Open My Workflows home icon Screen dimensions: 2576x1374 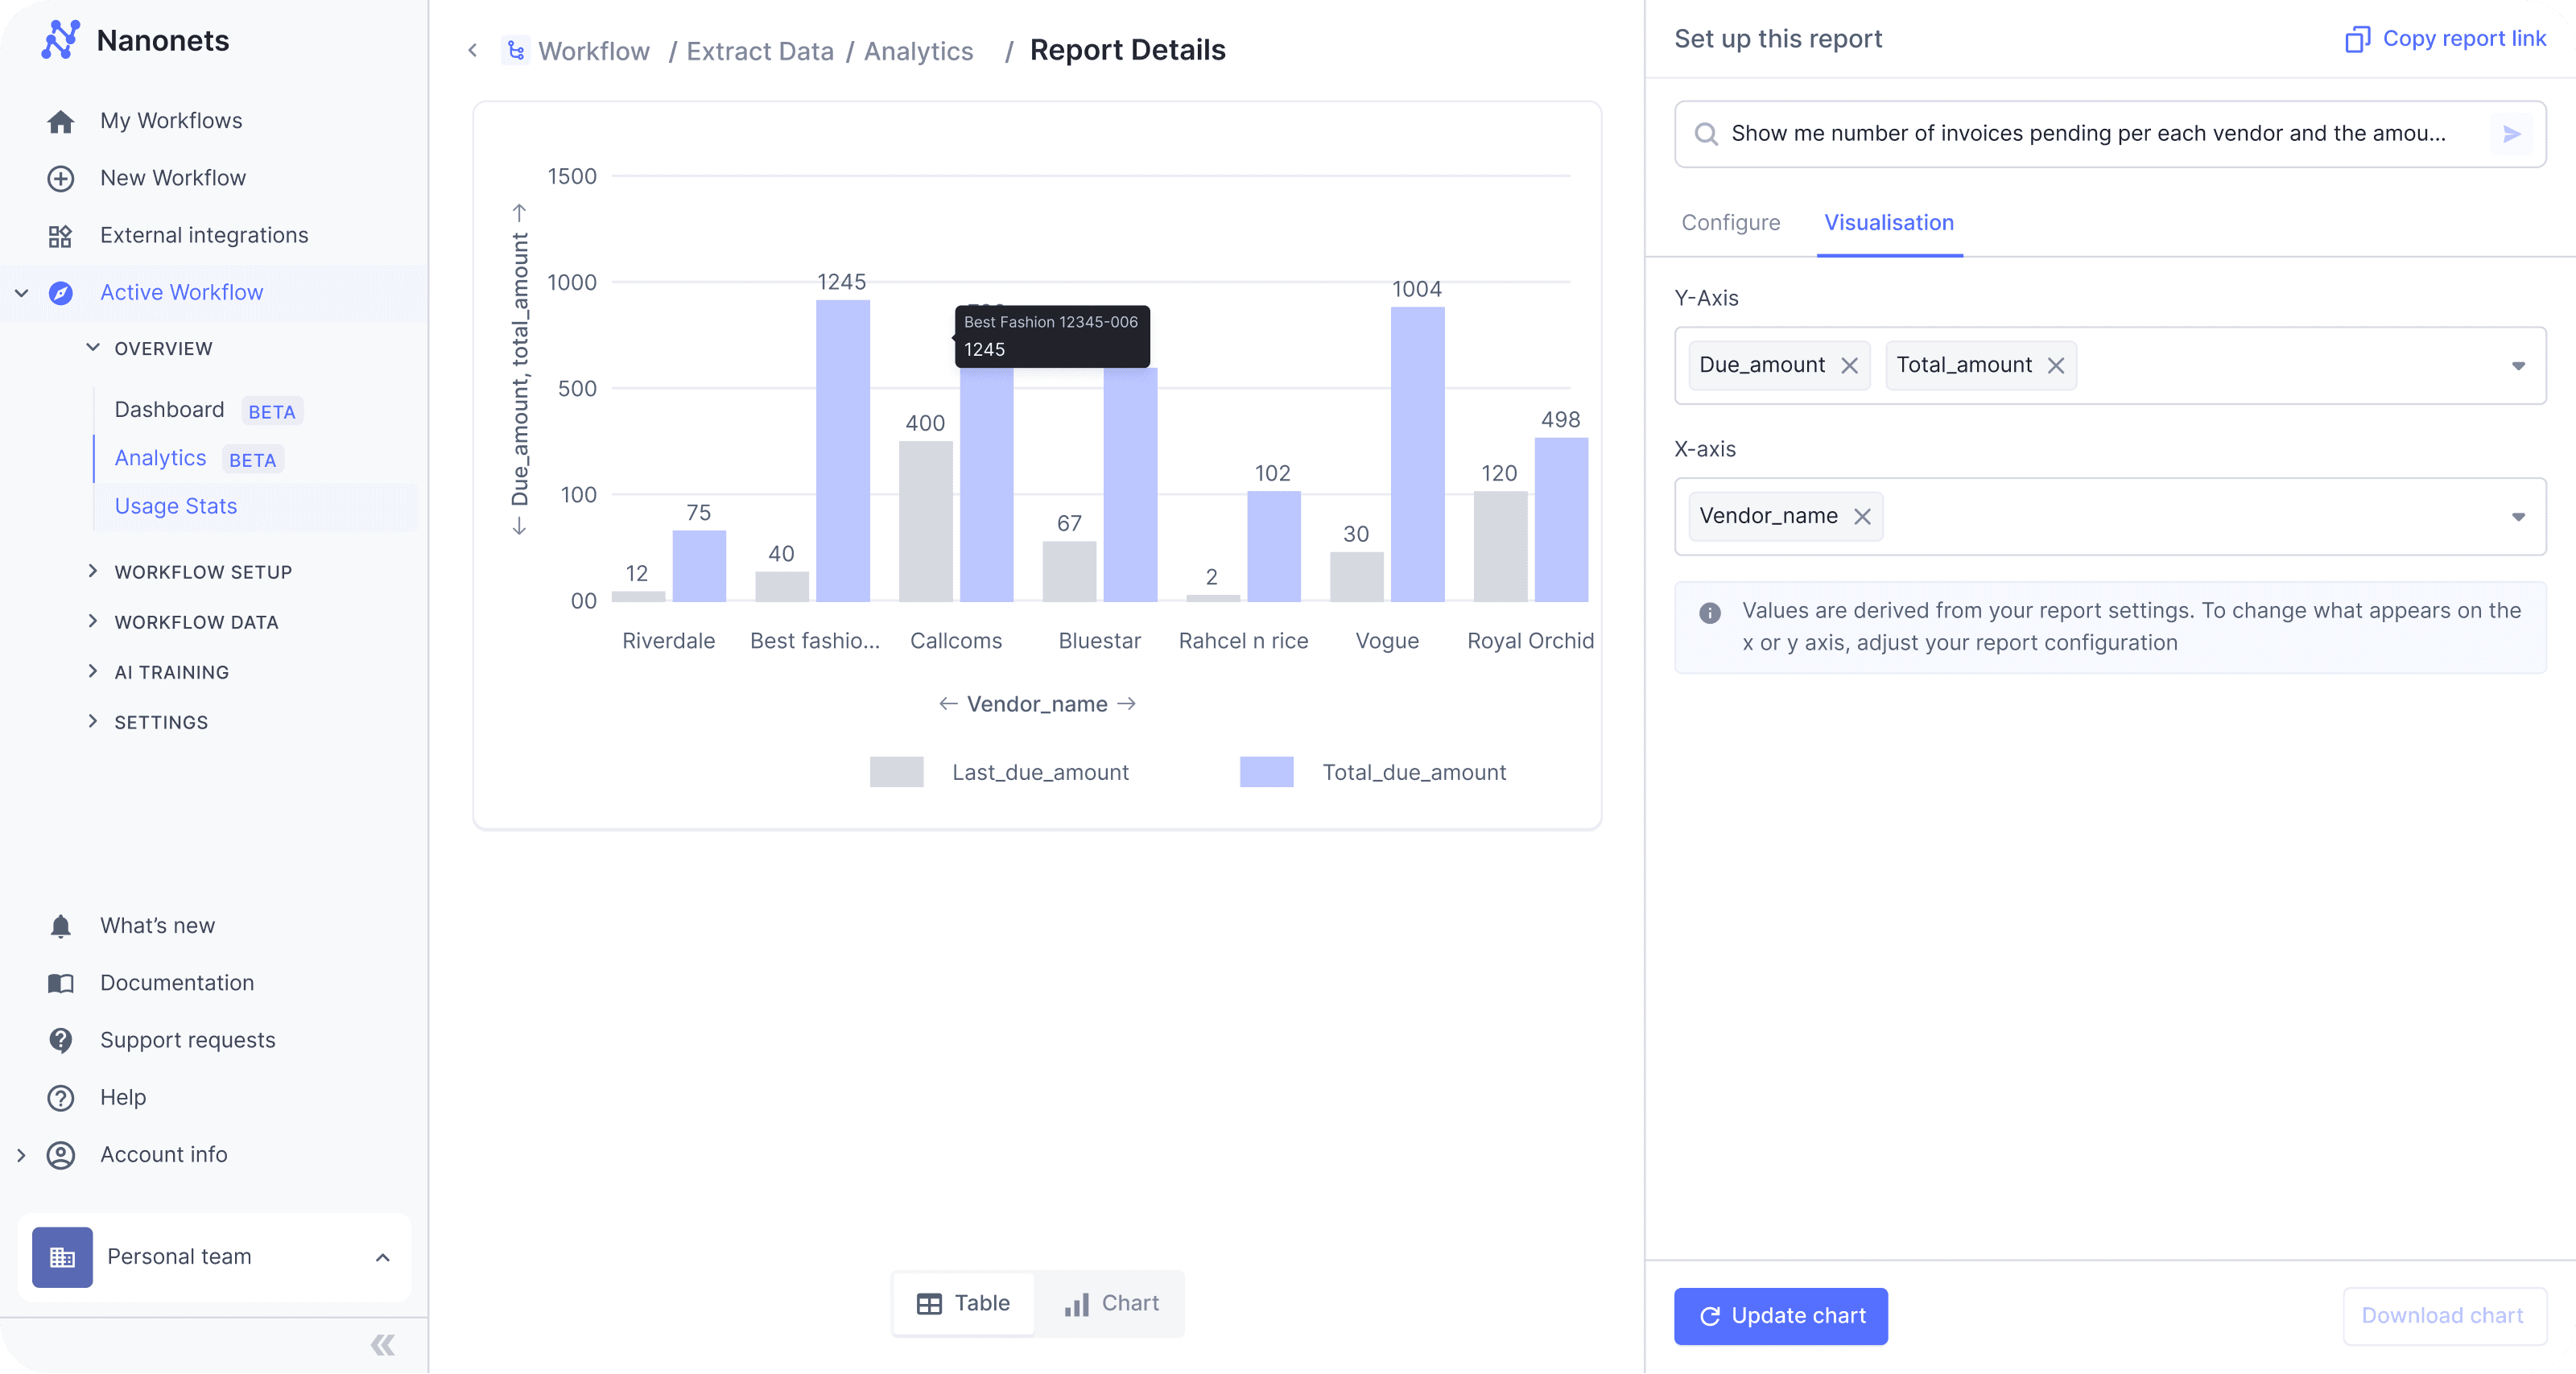(60, 121)
